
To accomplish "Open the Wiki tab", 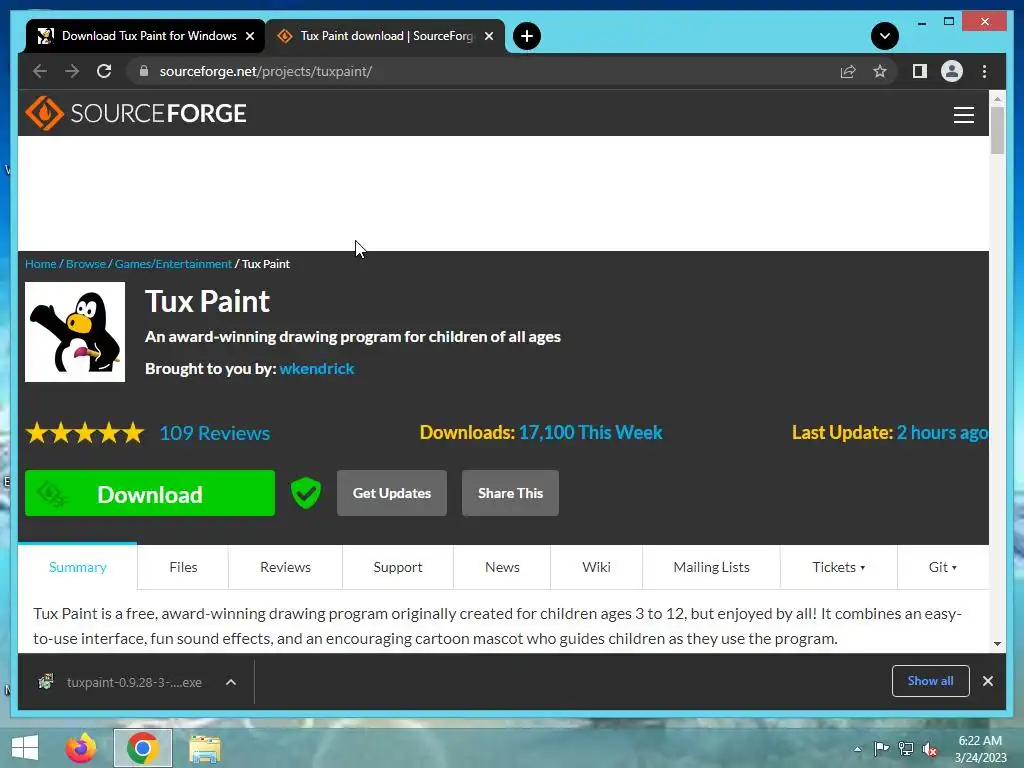I will (x=596, y=567).
